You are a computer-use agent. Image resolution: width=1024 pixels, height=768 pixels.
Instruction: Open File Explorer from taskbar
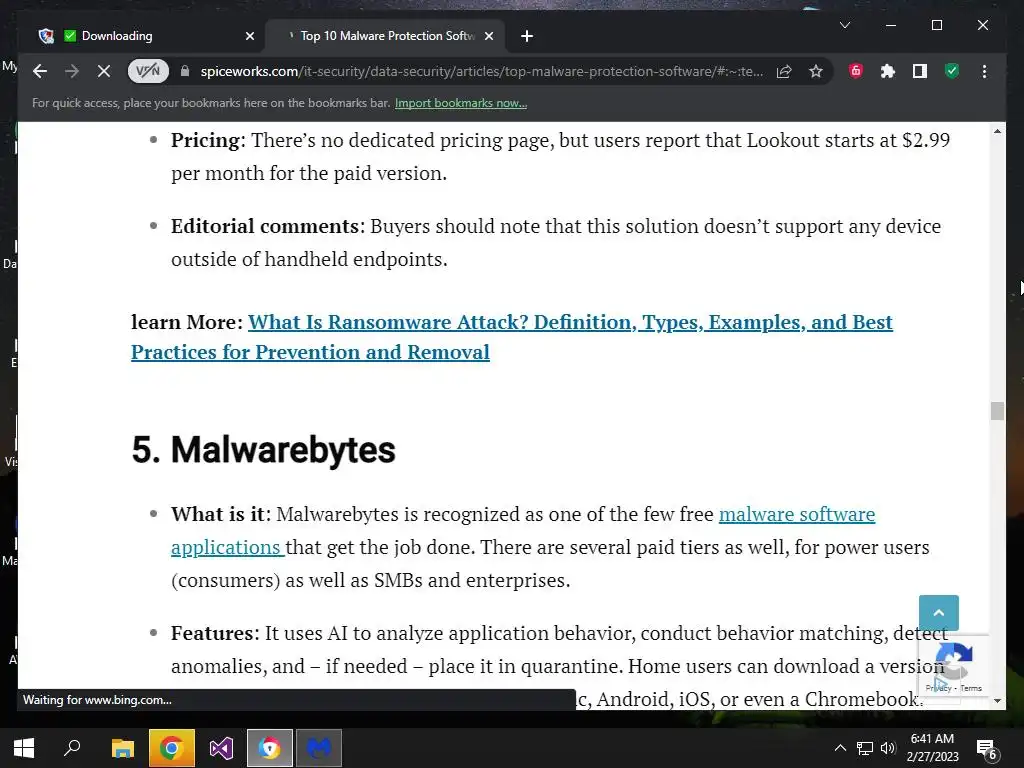point(122,748)
